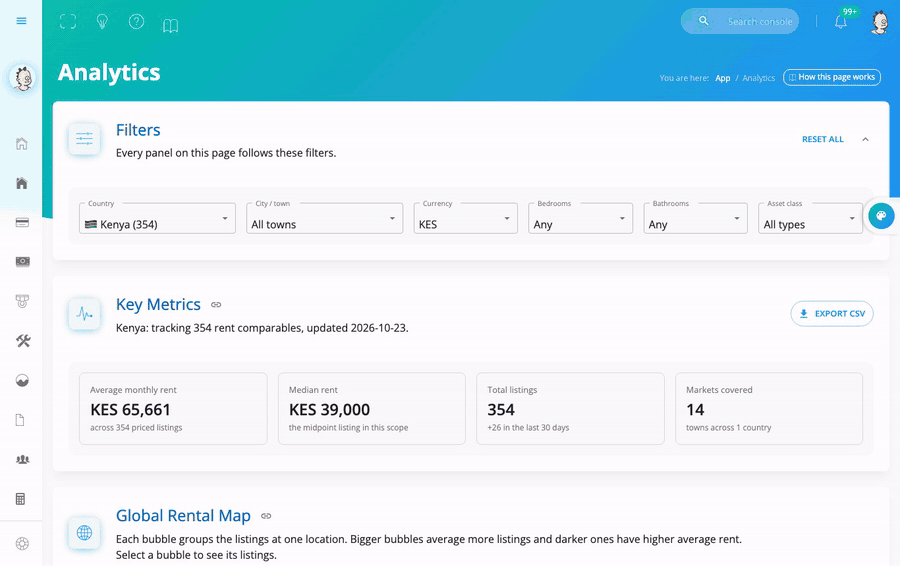
Task: Click the search magnifier icon
Action: click(x=703, y=21)
